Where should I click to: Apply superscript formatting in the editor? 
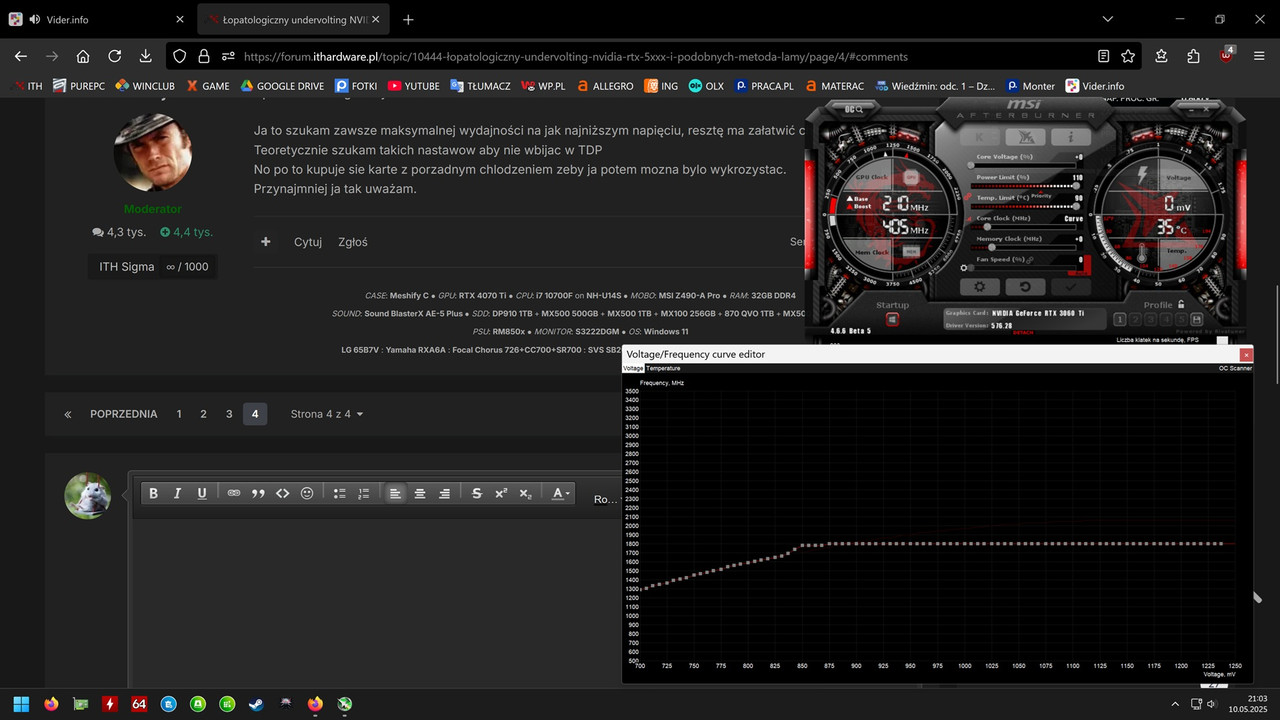pos(501,493)
